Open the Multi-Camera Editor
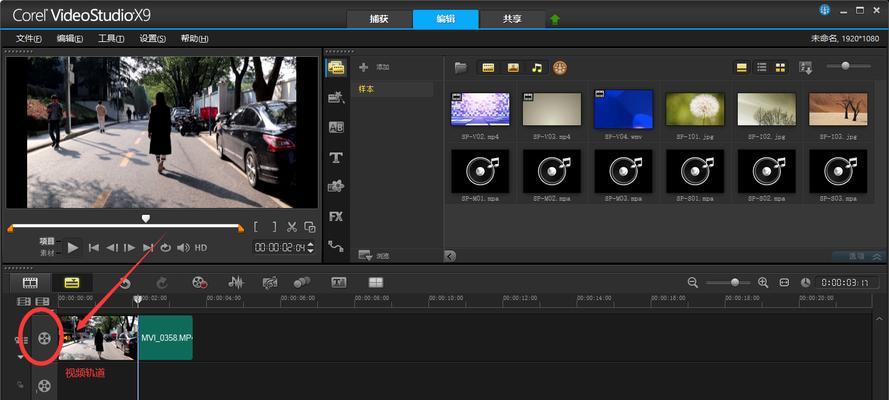The height and width of the screenshot is (400, 889). coord(376,282)
